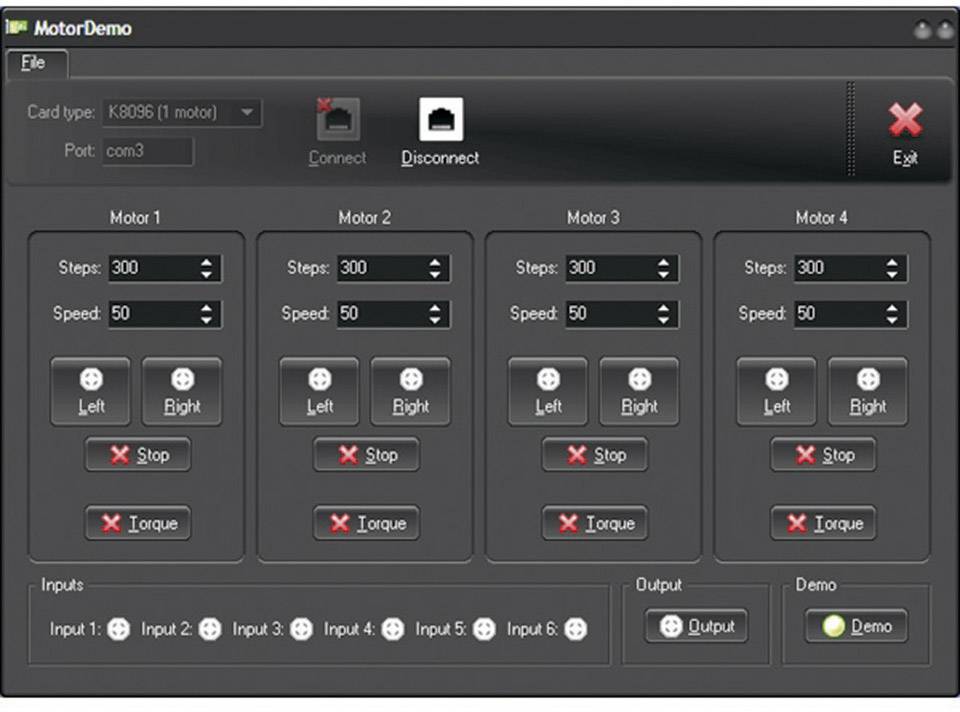
Task: Start the Demo mode
Action: (856, 626)
